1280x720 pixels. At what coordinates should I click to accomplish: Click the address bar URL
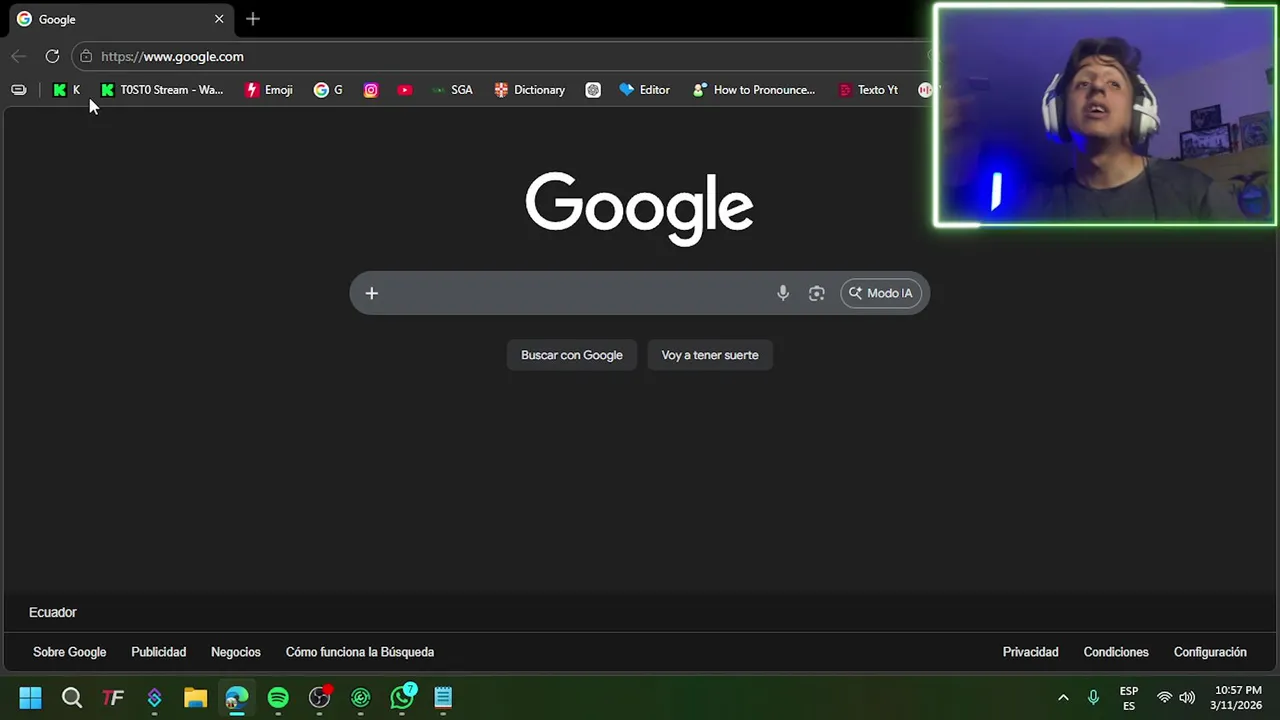(x=172, y=57)
